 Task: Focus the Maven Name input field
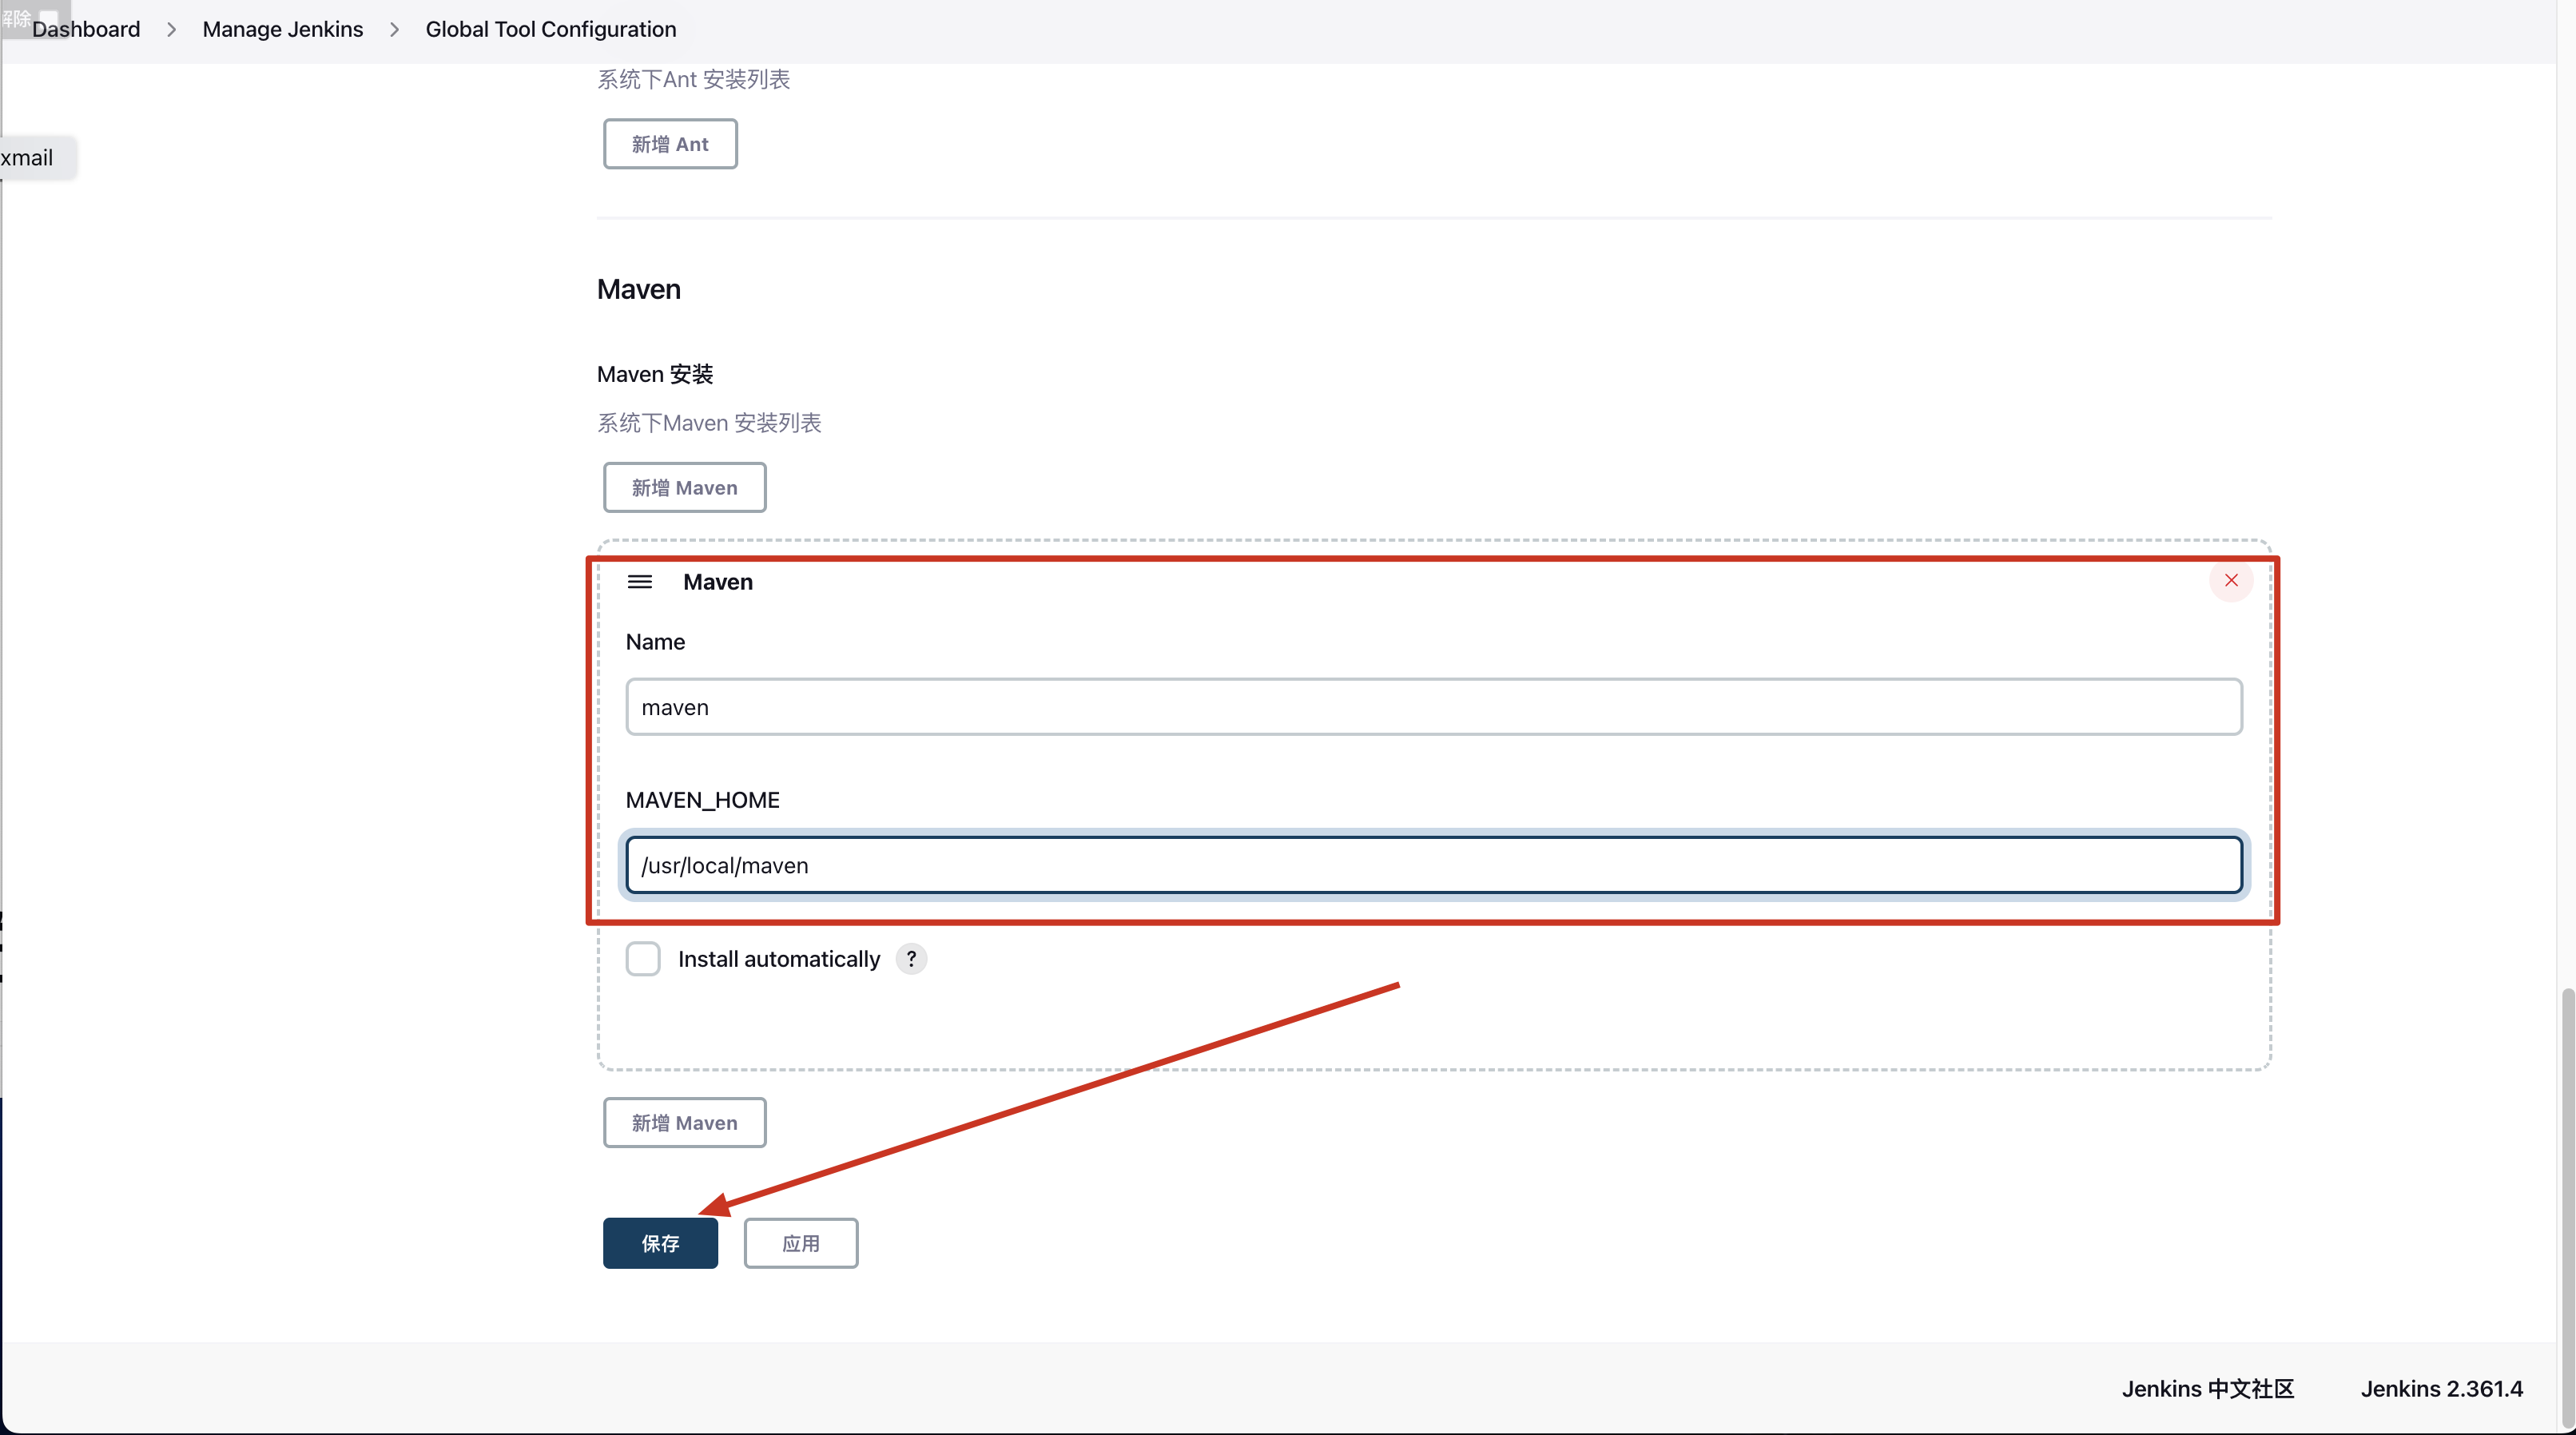[1434, 707]
